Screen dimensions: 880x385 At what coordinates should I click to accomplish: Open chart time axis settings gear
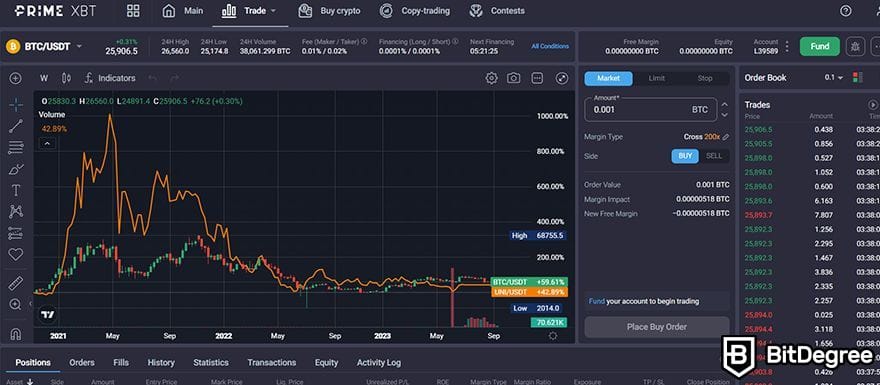point(553,336)
